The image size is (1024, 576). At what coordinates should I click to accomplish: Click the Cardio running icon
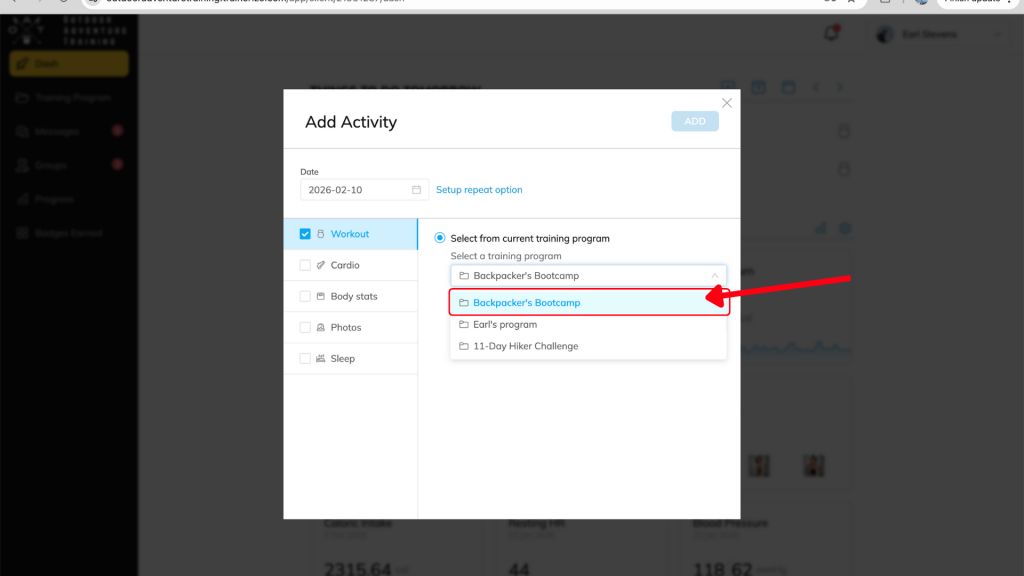(321, 265)
